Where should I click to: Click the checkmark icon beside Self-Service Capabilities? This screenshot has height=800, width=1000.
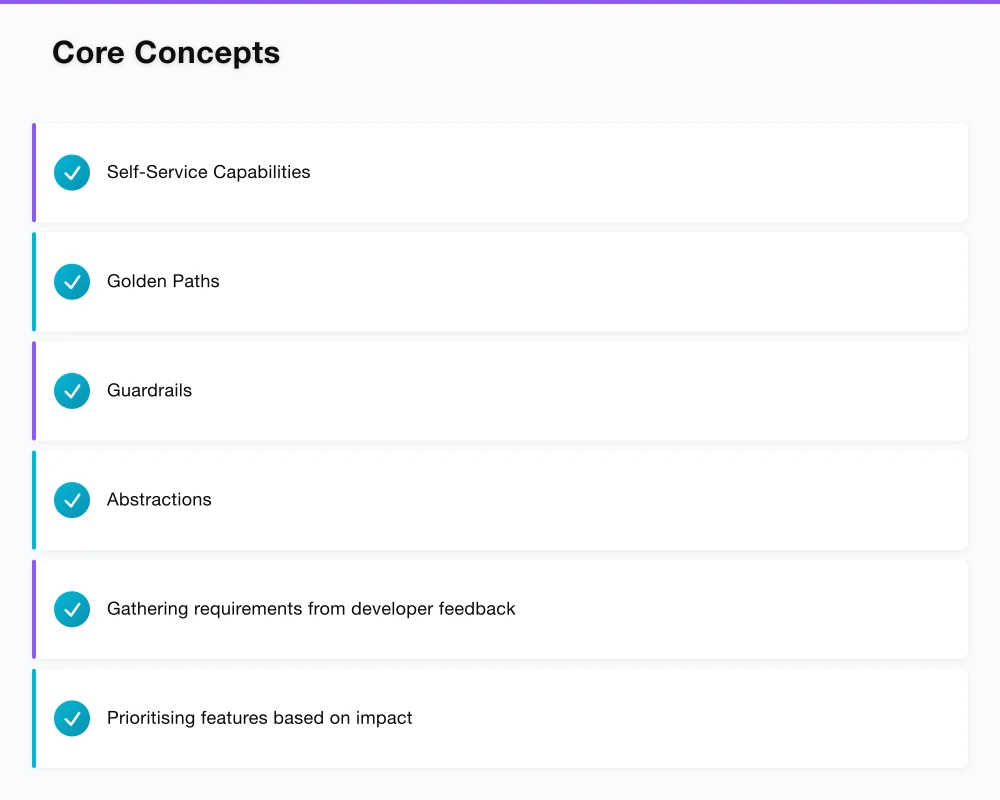[71, 172]
